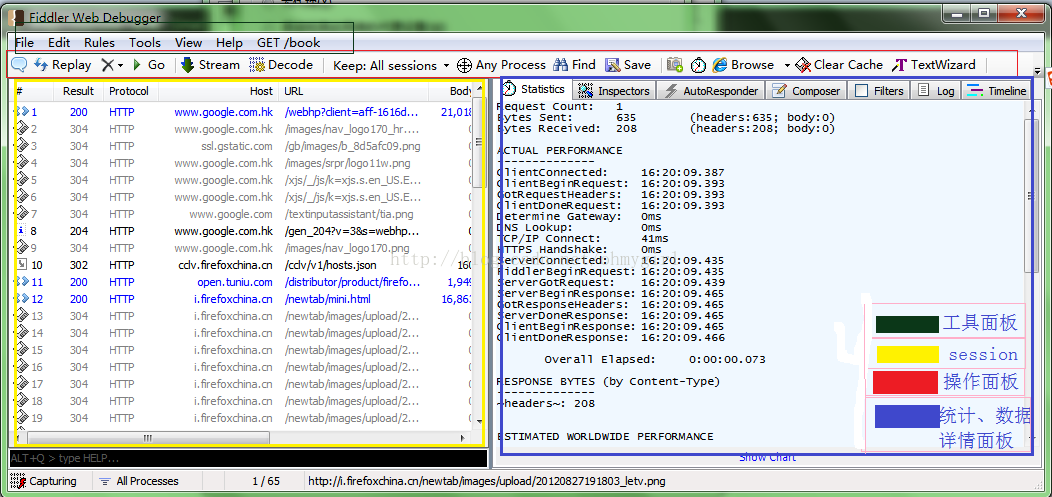This screenshot has height=497, width=1052.
Task: Click the Go resume icon
Action: pyautogui.click(x=149, y=65)
